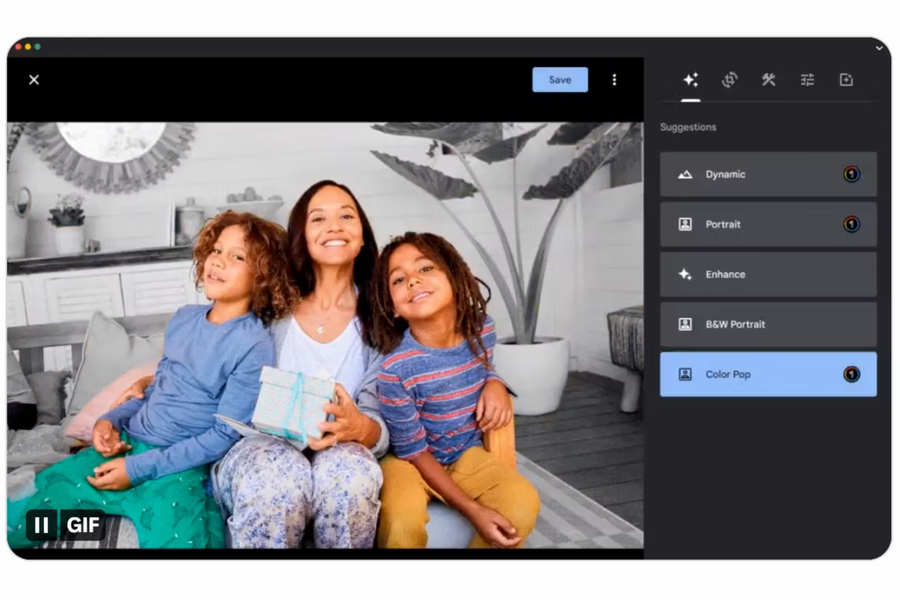Viewport: 900px width, 600px height.
Task: Click the Google One badge on Dynamic
Action: [851, 174]
